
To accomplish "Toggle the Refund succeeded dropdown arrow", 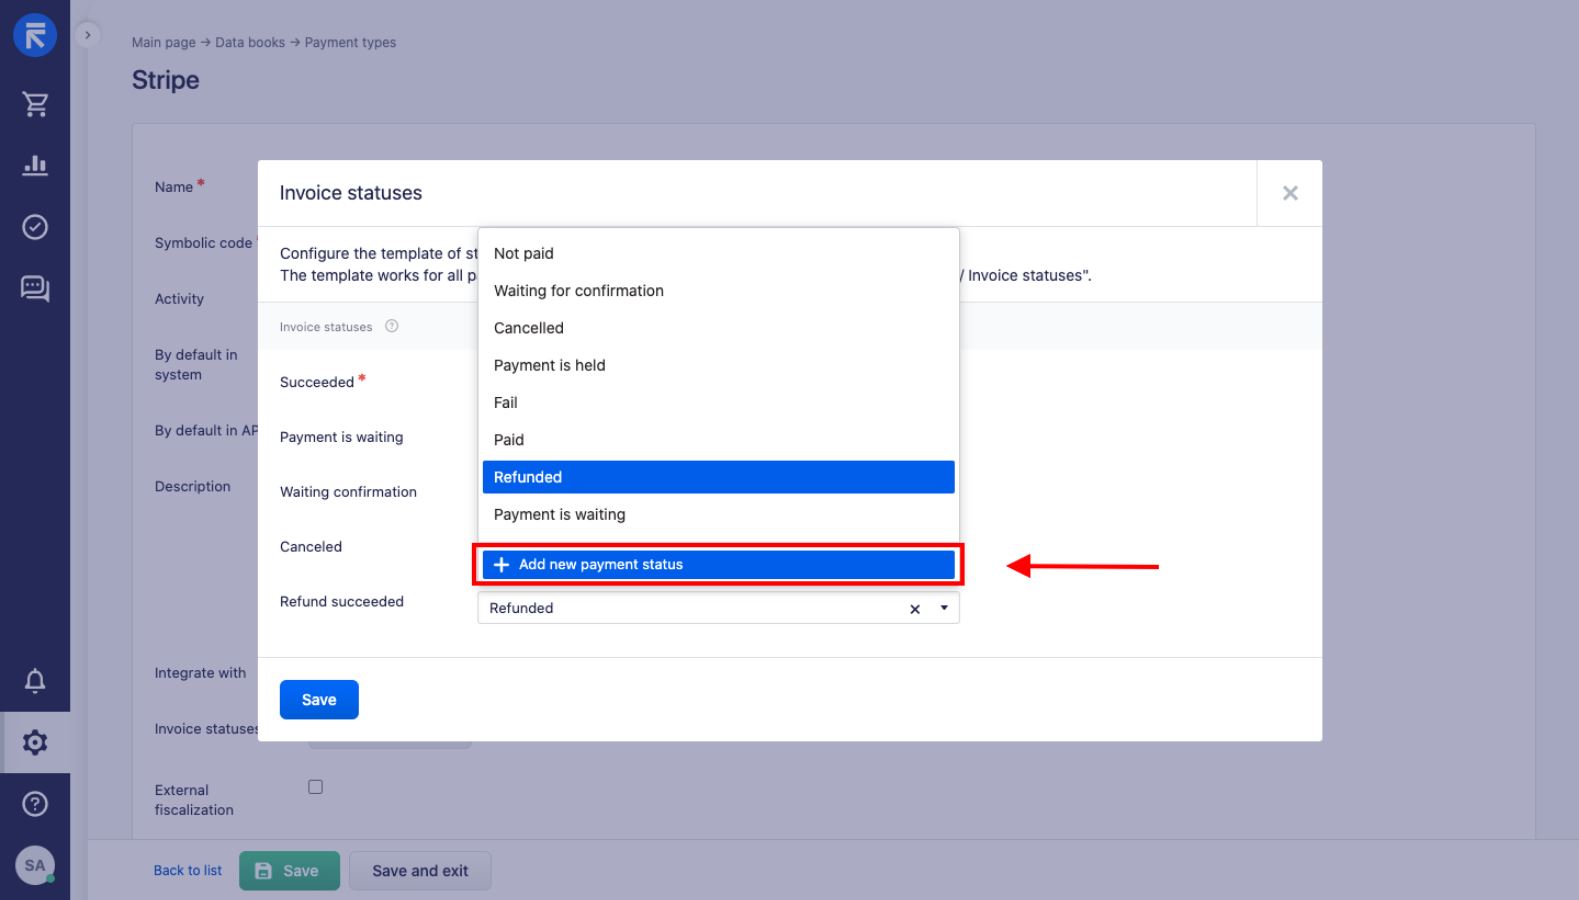I will (x=944, y=608).
